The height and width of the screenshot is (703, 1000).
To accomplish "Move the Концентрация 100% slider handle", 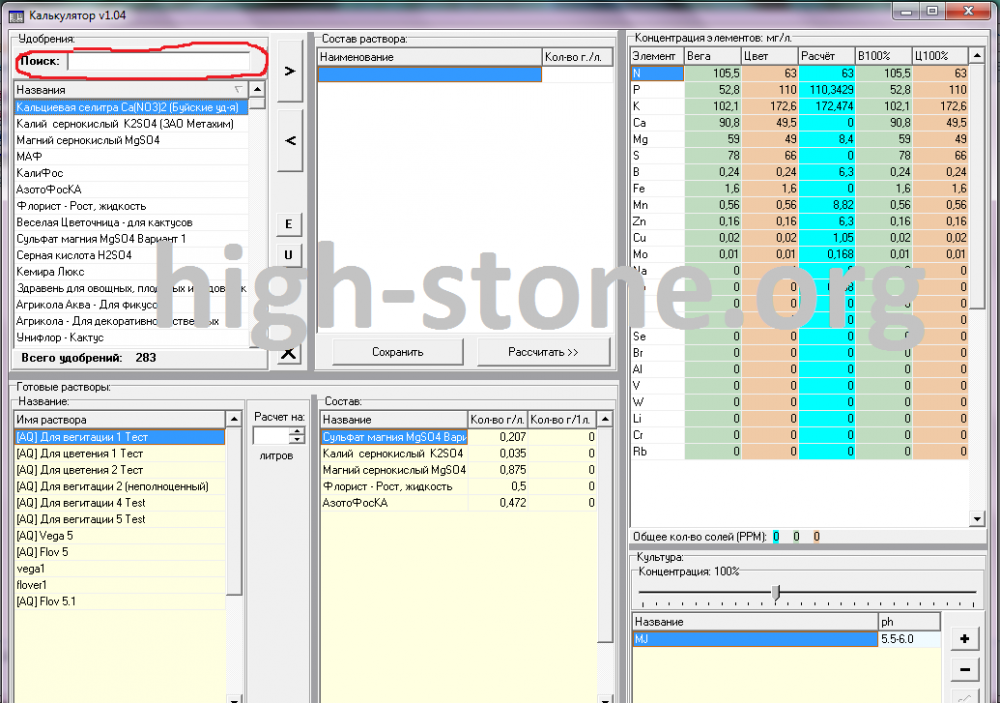I will click(x=776, y=593).
